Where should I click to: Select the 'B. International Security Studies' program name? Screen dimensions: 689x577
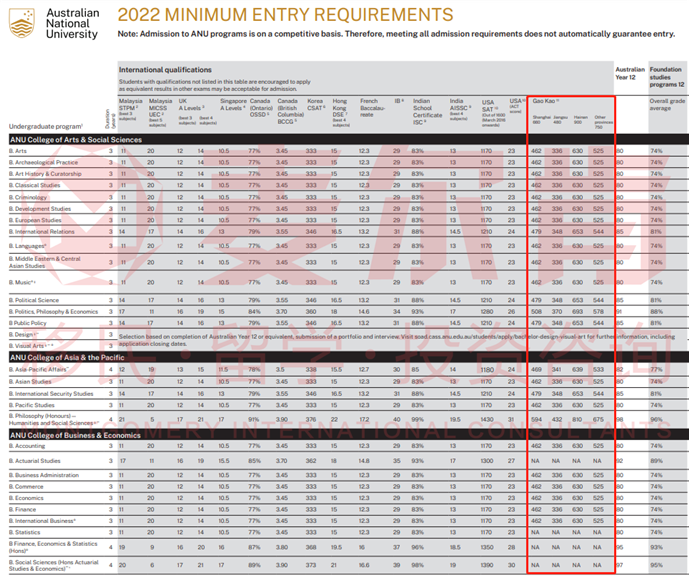coord(51,394)
